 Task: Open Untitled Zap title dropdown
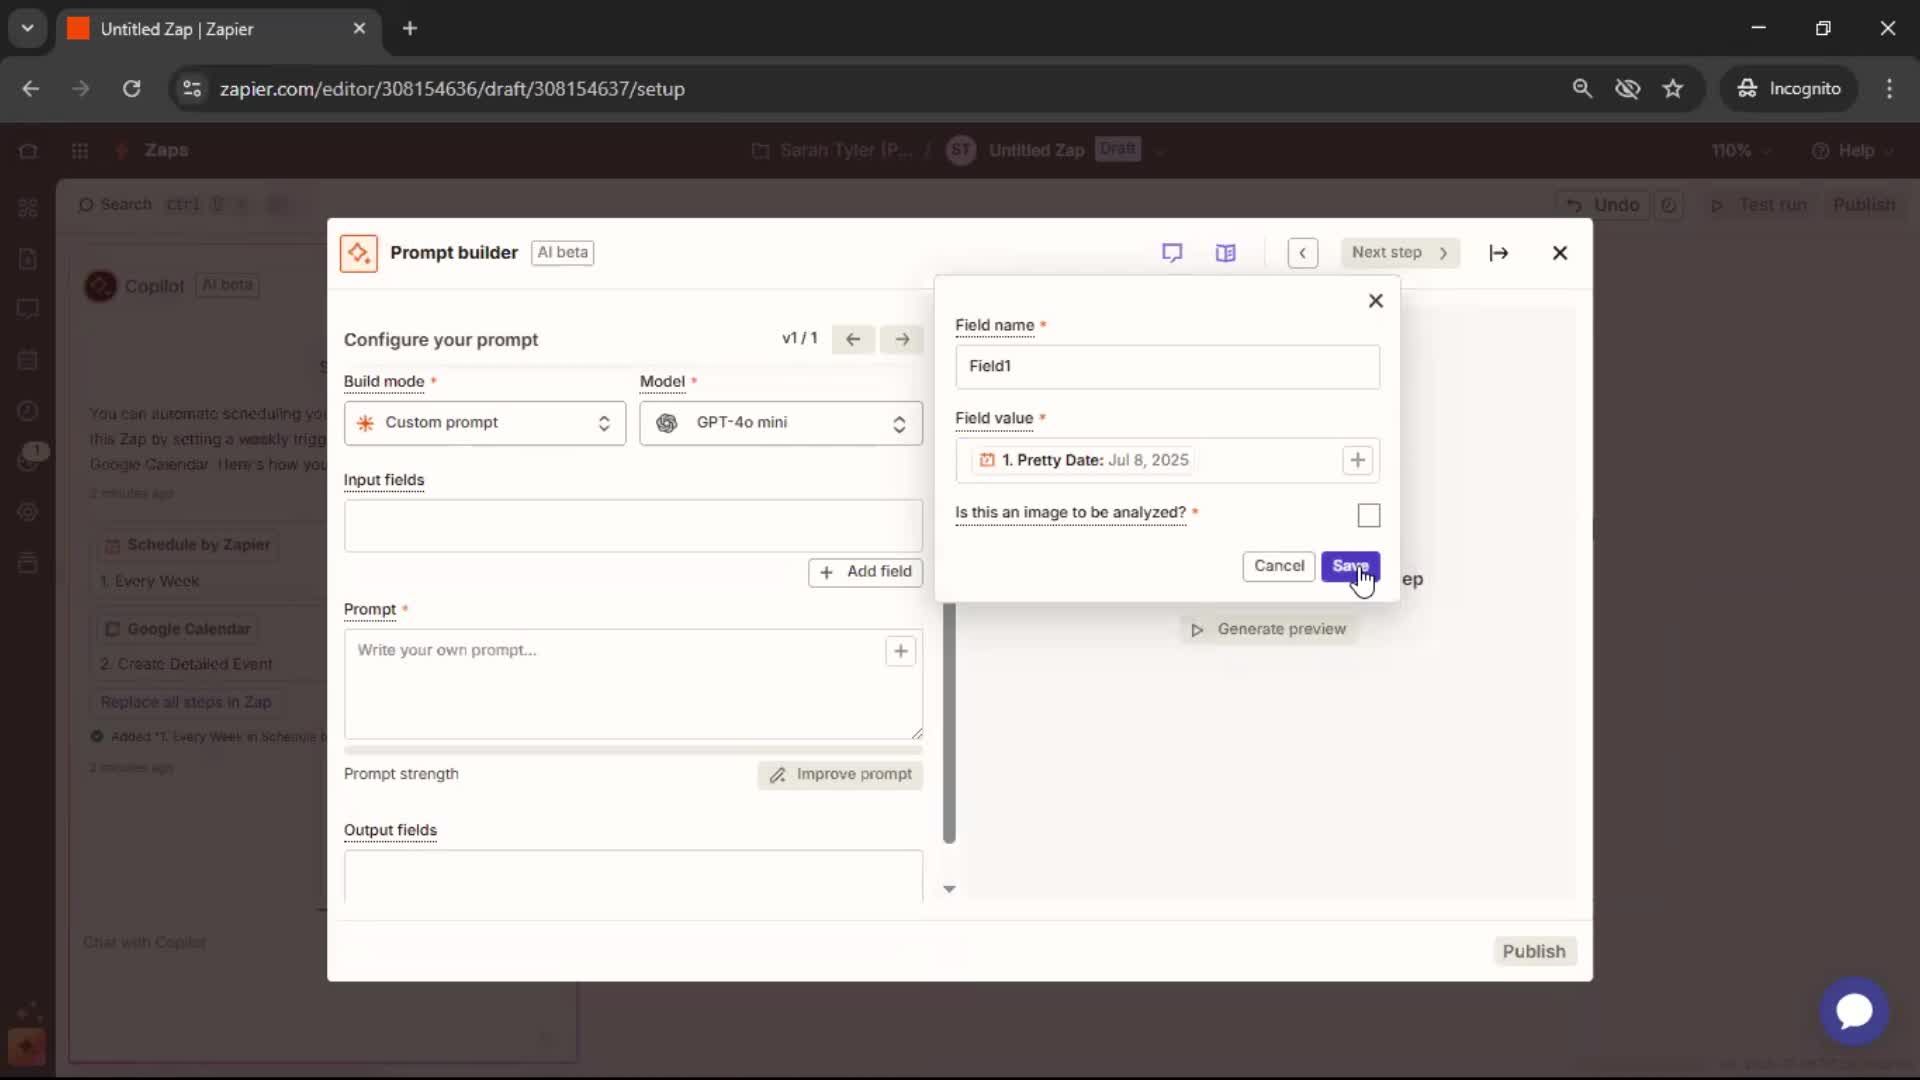coord(1160,151)
